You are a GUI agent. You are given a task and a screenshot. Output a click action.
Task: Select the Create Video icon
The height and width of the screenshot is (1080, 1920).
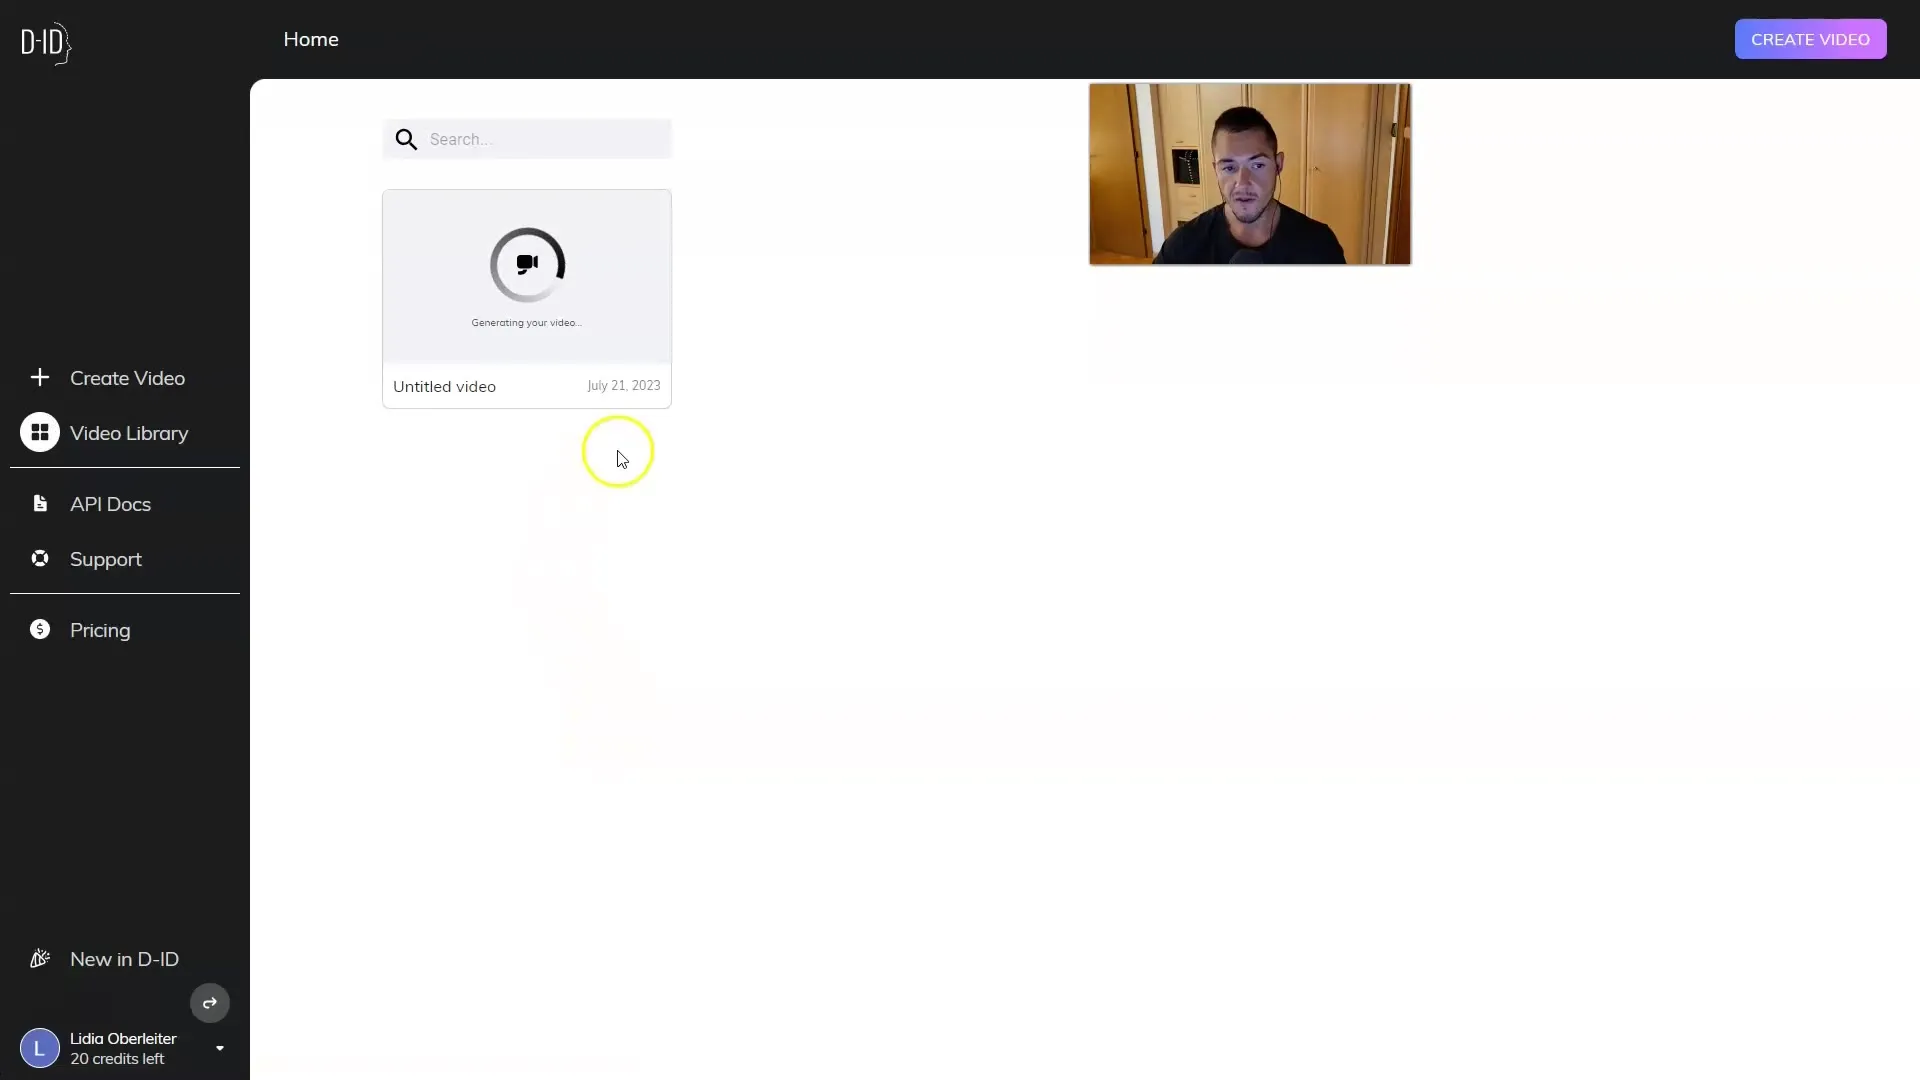point(38,377)
